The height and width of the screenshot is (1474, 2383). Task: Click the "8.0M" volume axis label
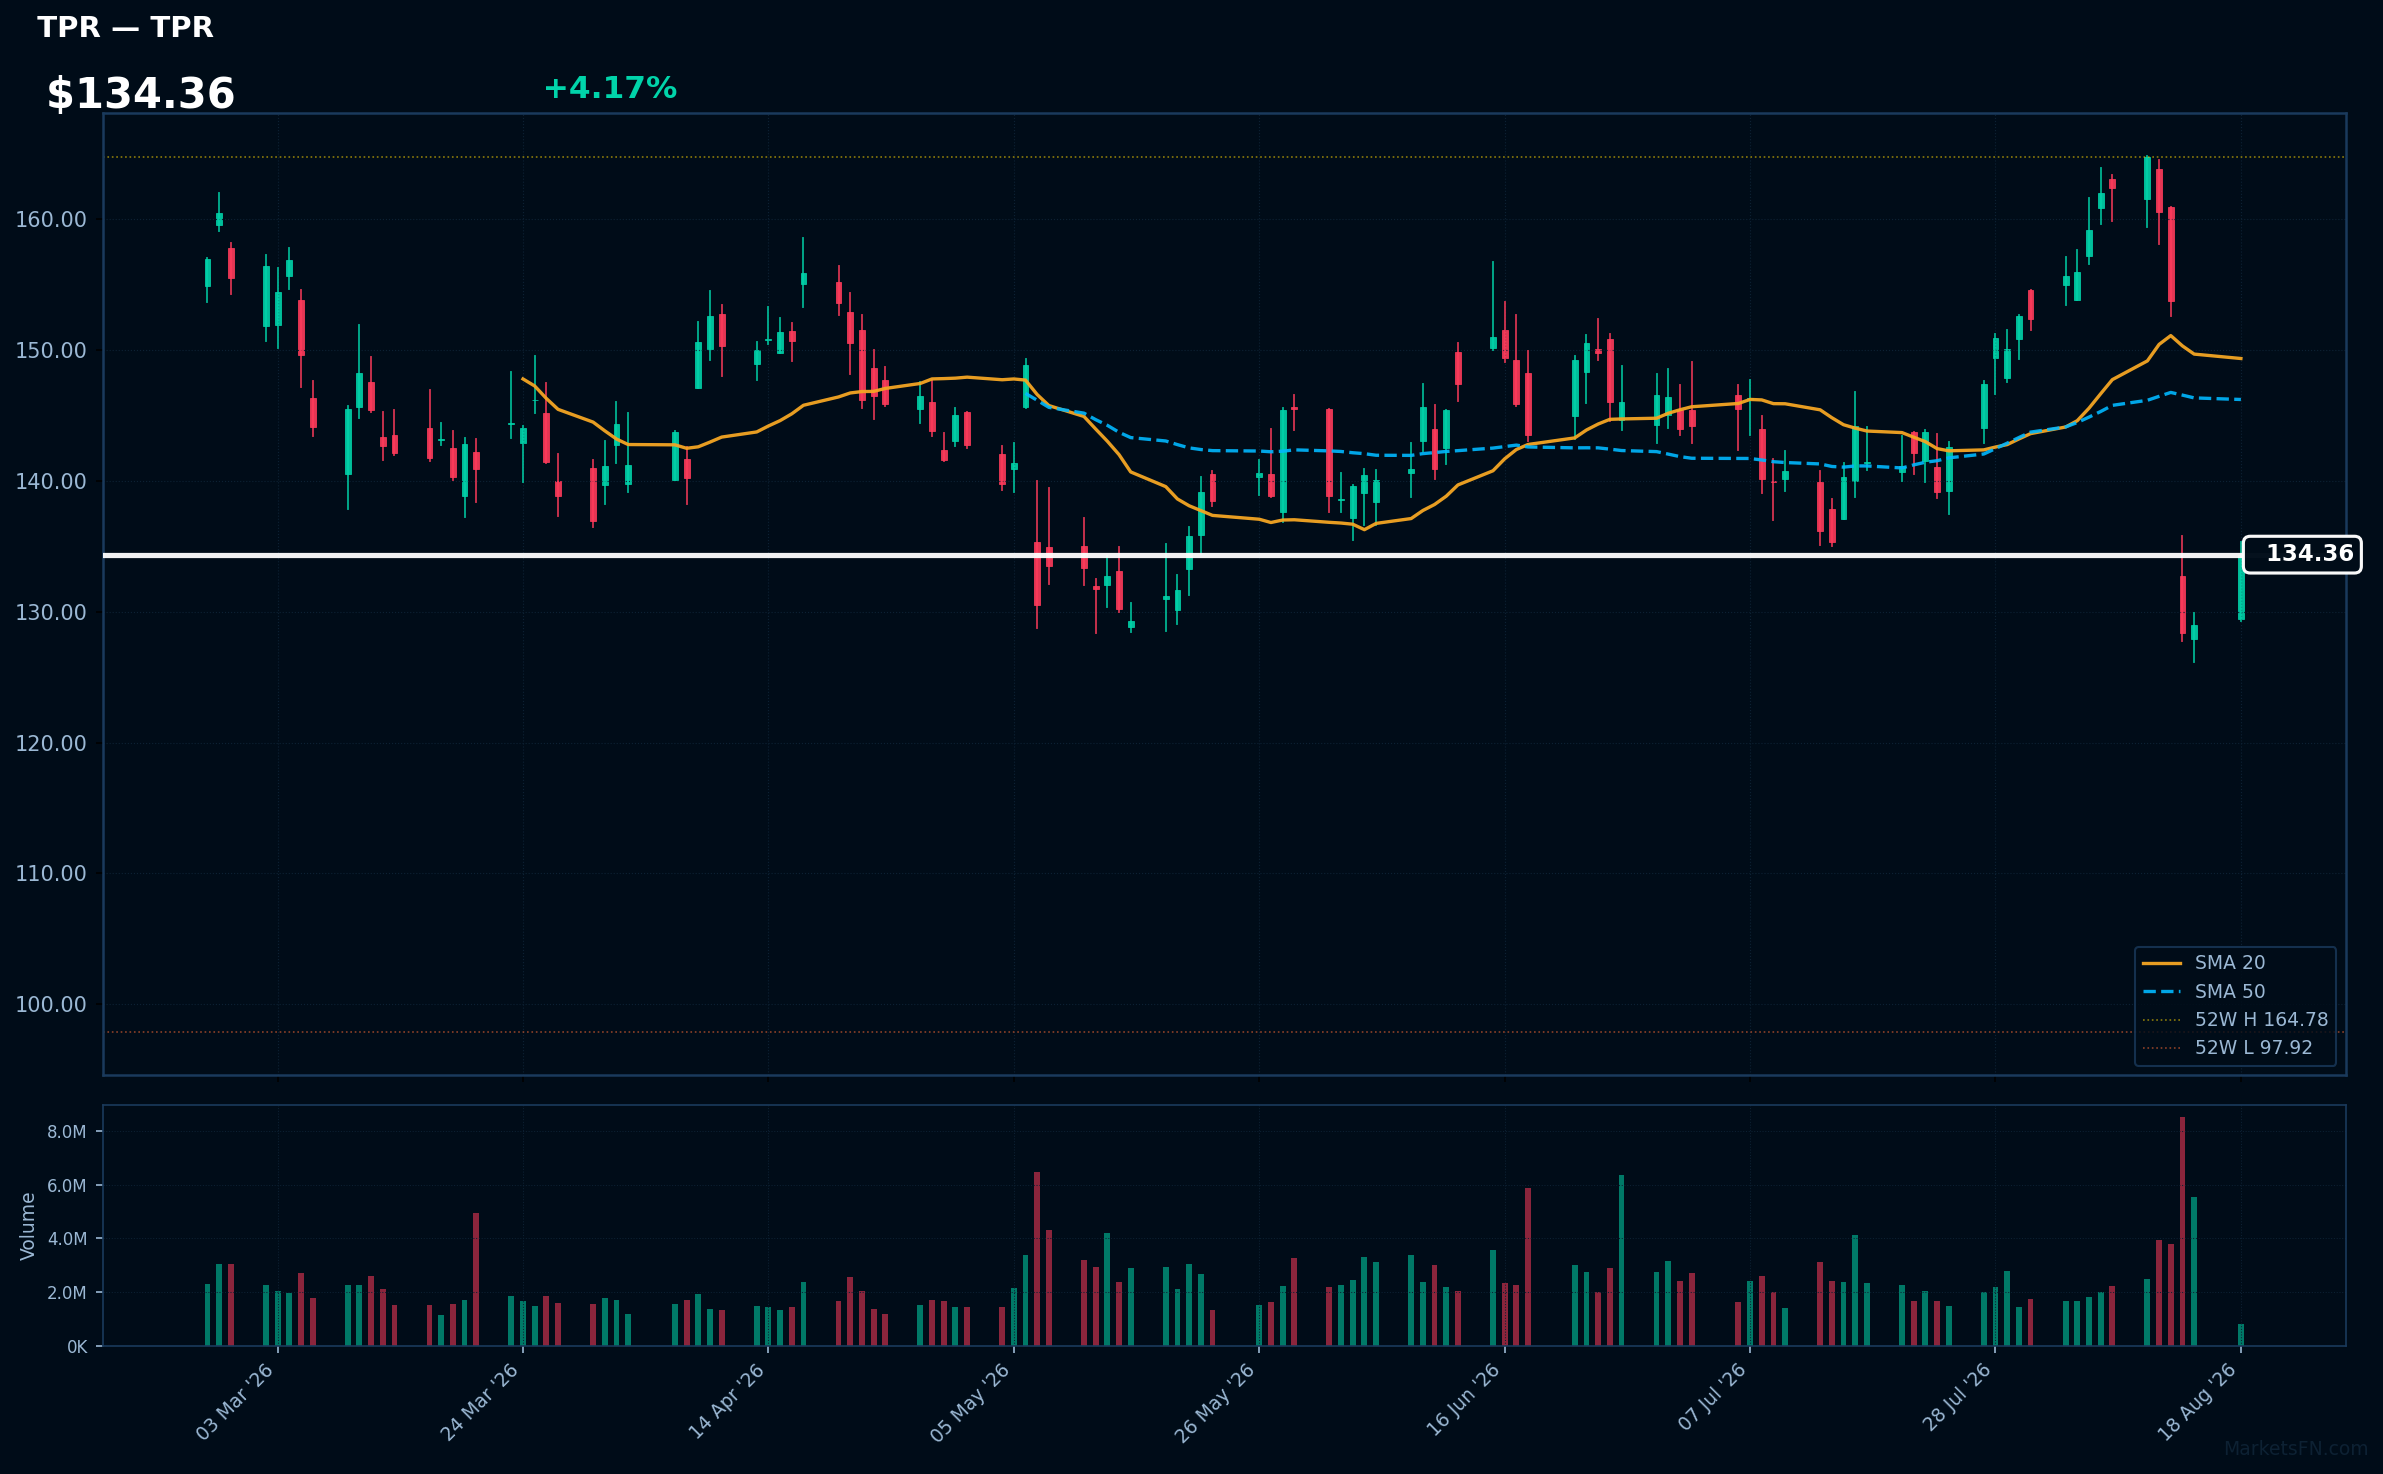[67, 1132]
